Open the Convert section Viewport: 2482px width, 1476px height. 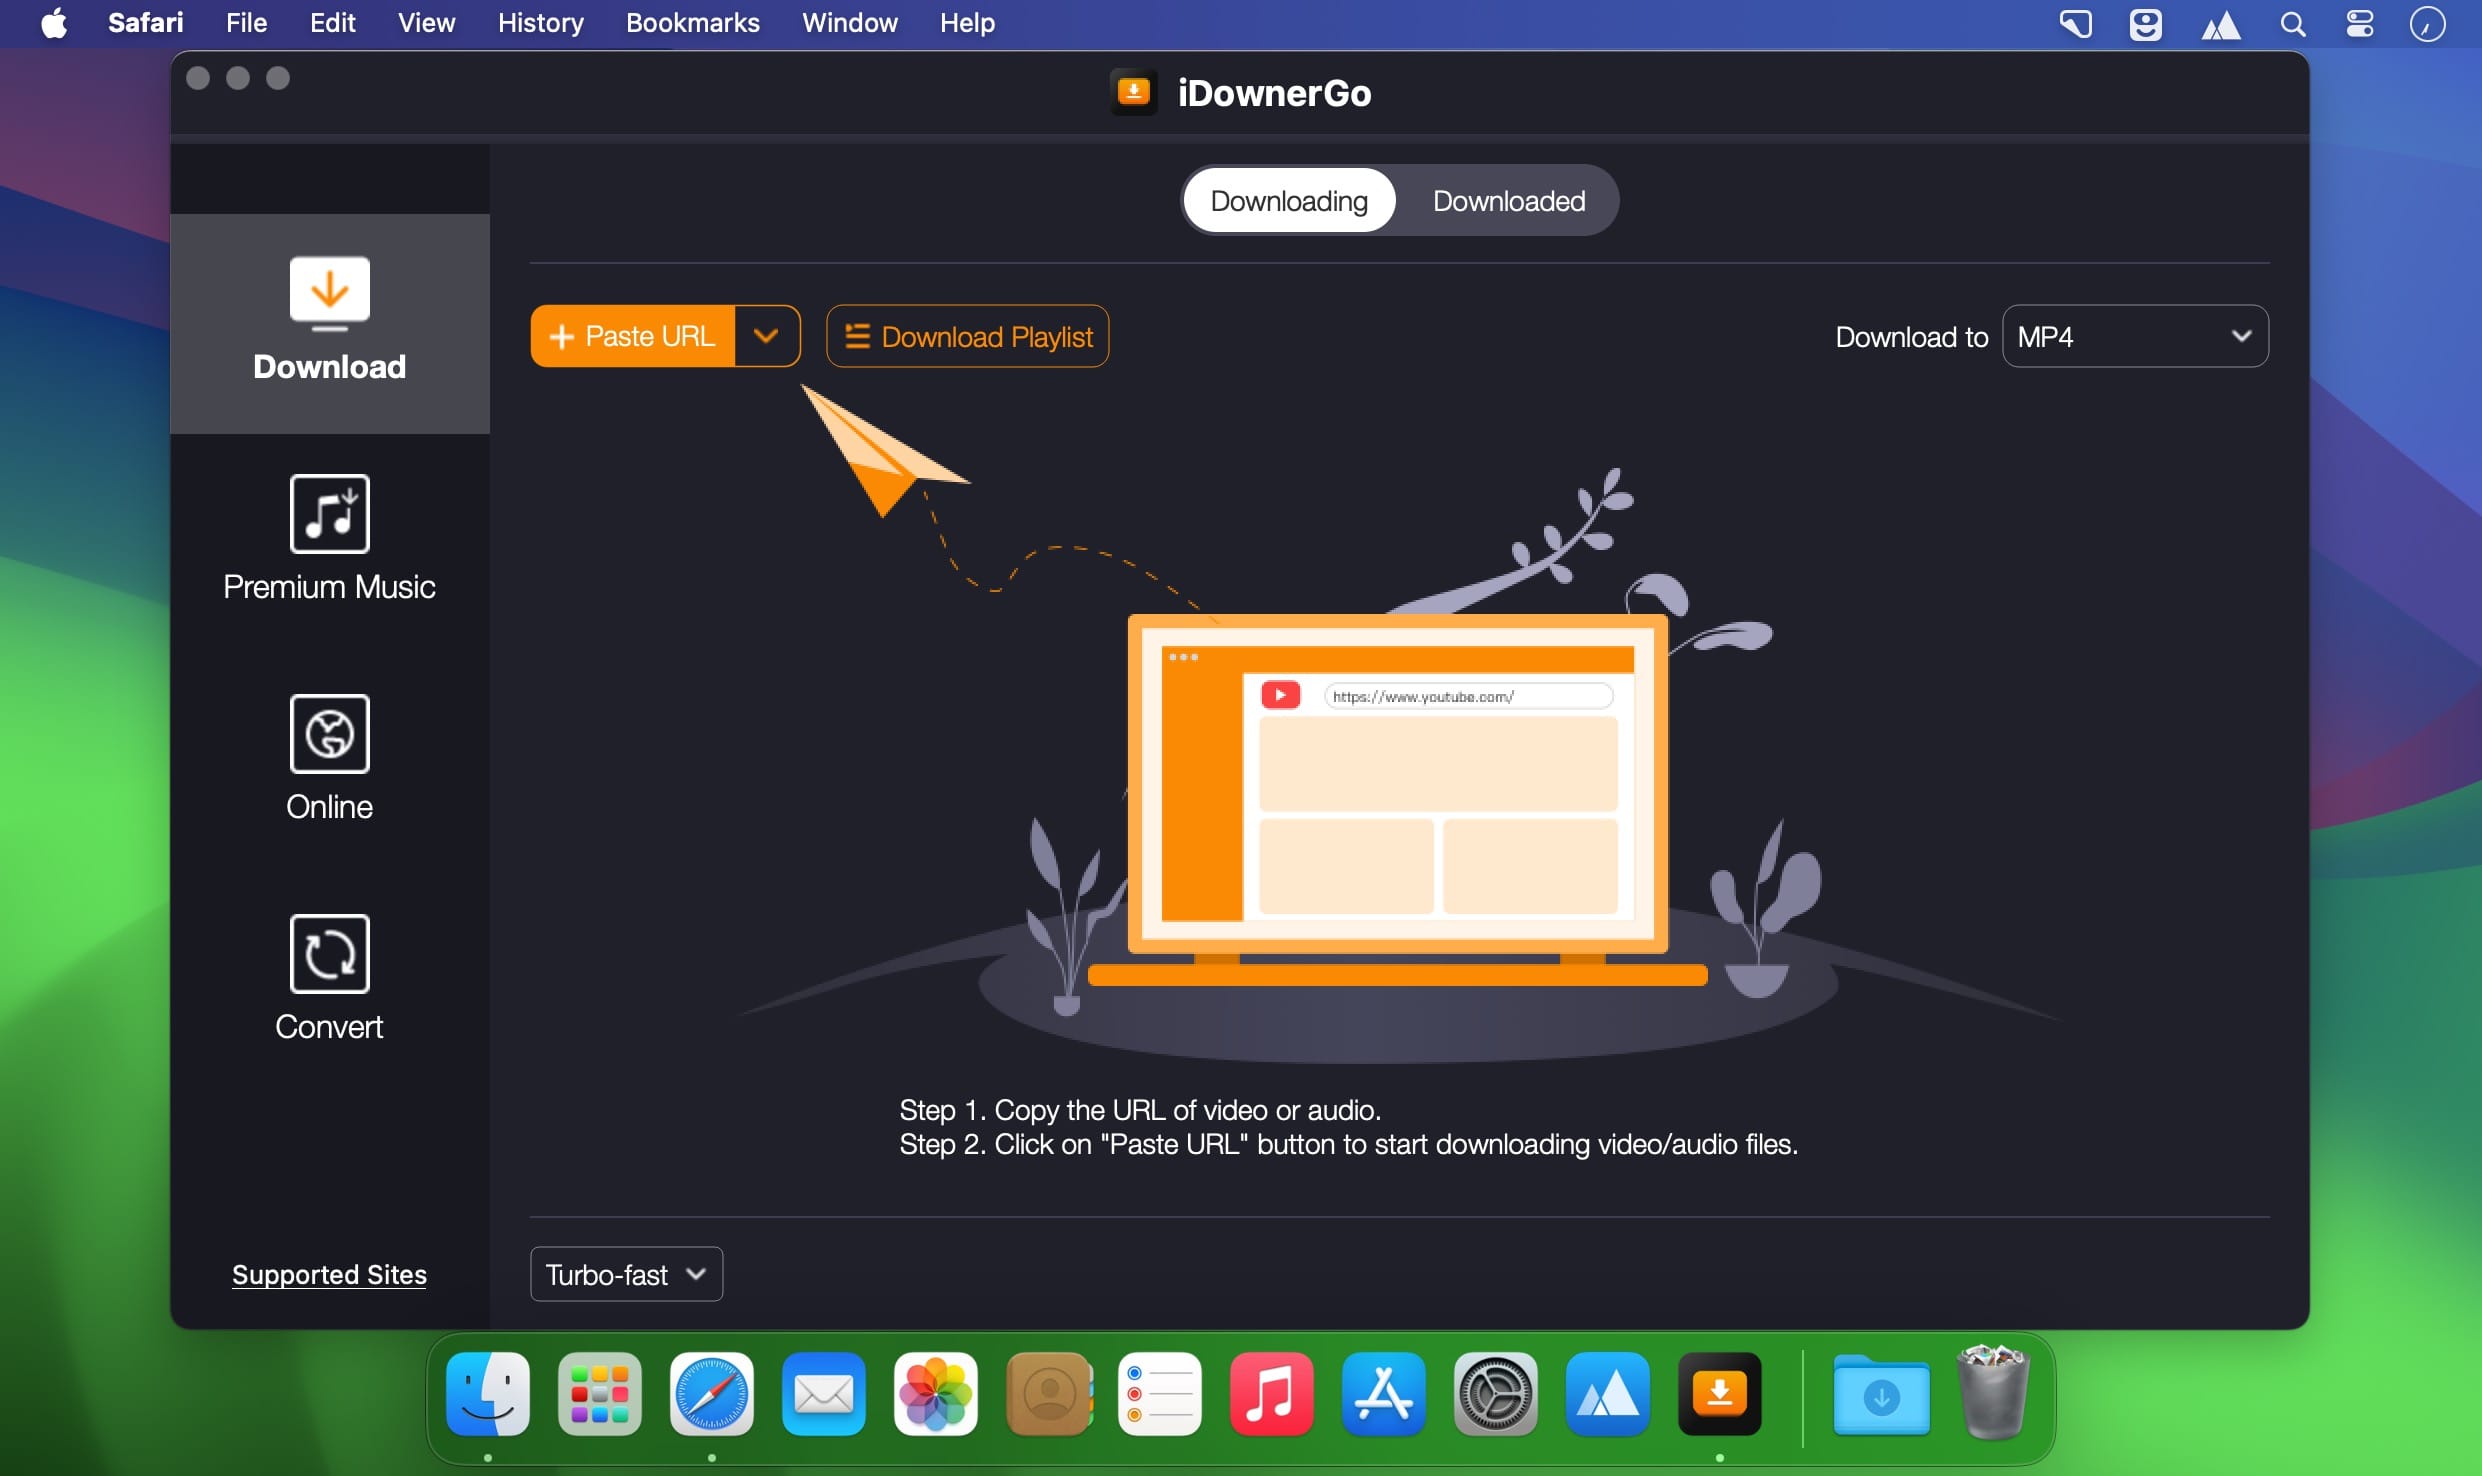tap(329, 980)
